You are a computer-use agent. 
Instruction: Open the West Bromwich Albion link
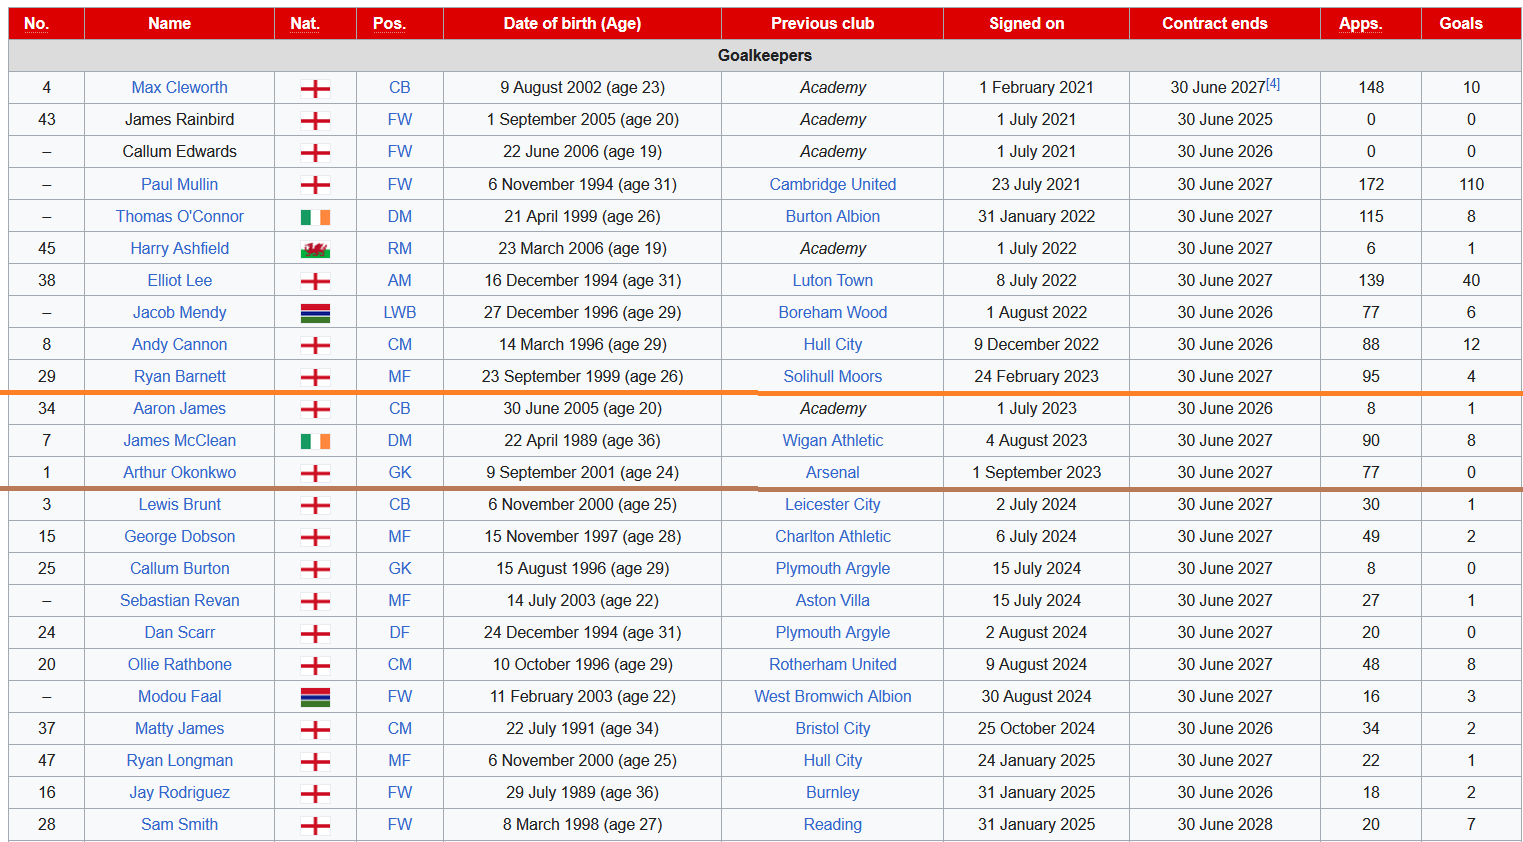[833, 696]
